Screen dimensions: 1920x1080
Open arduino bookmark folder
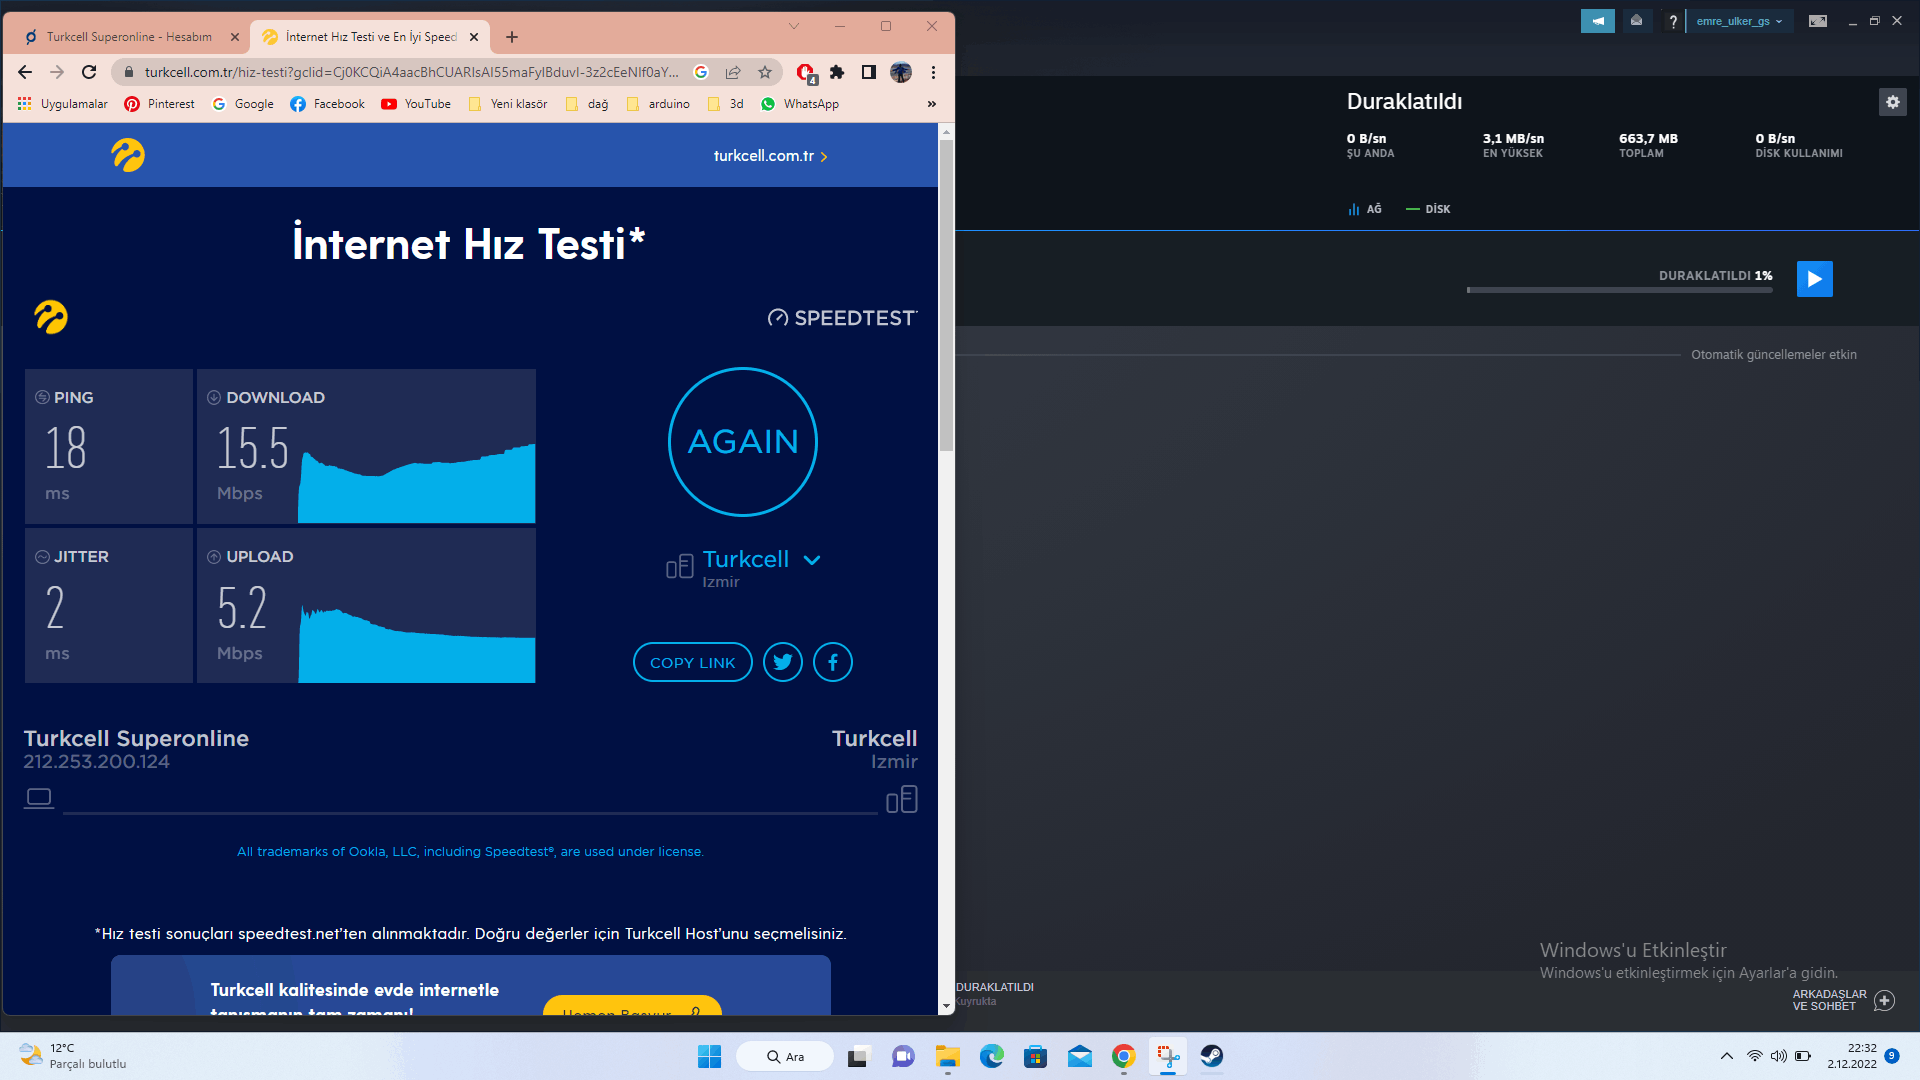pos(658,104)
